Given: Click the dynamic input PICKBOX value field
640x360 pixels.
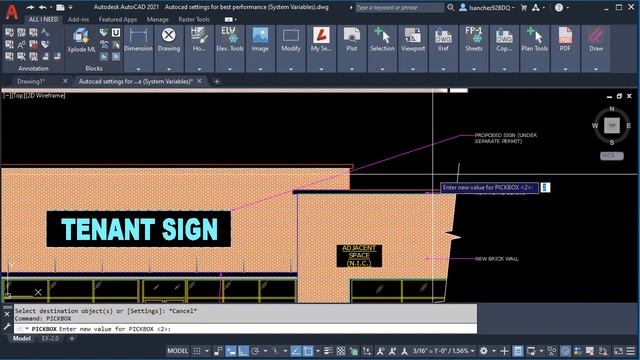Looking at the screenshot, I should 545,187.
